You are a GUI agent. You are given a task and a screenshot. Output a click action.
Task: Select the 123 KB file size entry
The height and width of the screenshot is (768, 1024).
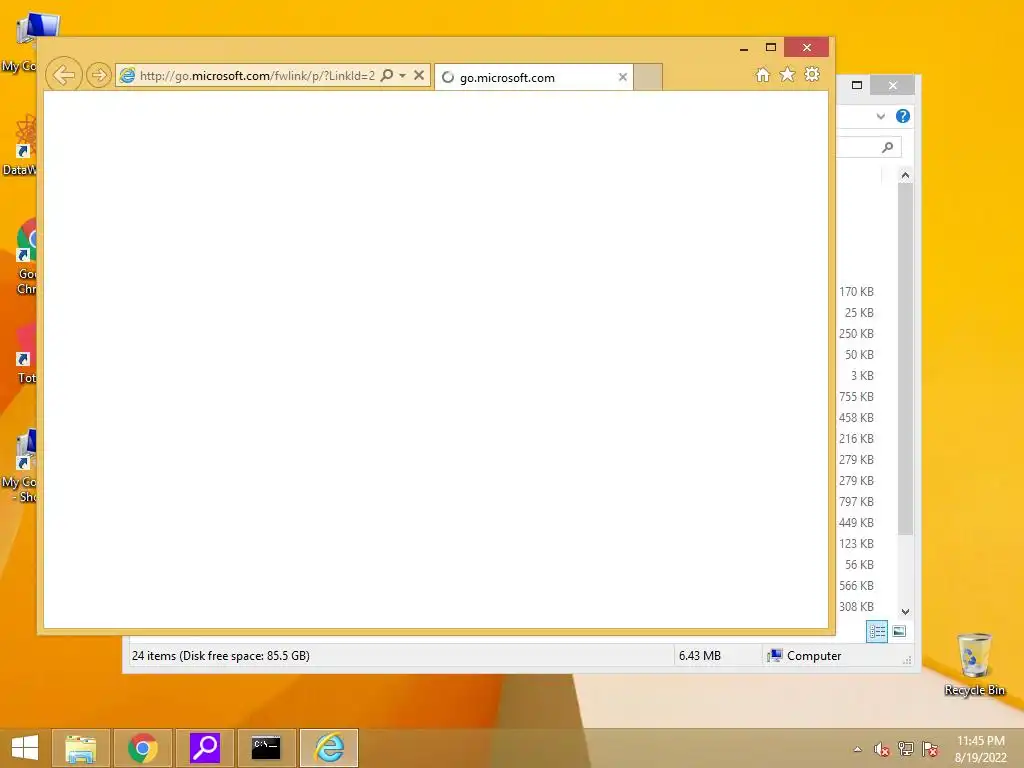click(856, 543)
